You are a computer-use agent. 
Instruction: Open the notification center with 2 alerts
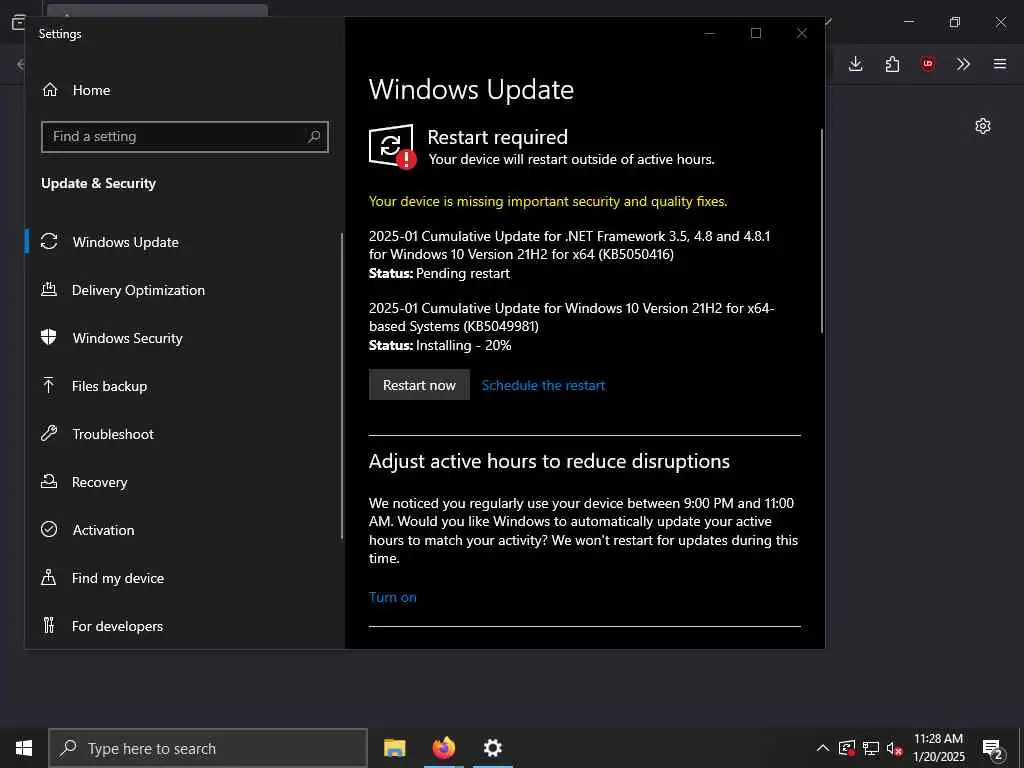pos(993,748)
